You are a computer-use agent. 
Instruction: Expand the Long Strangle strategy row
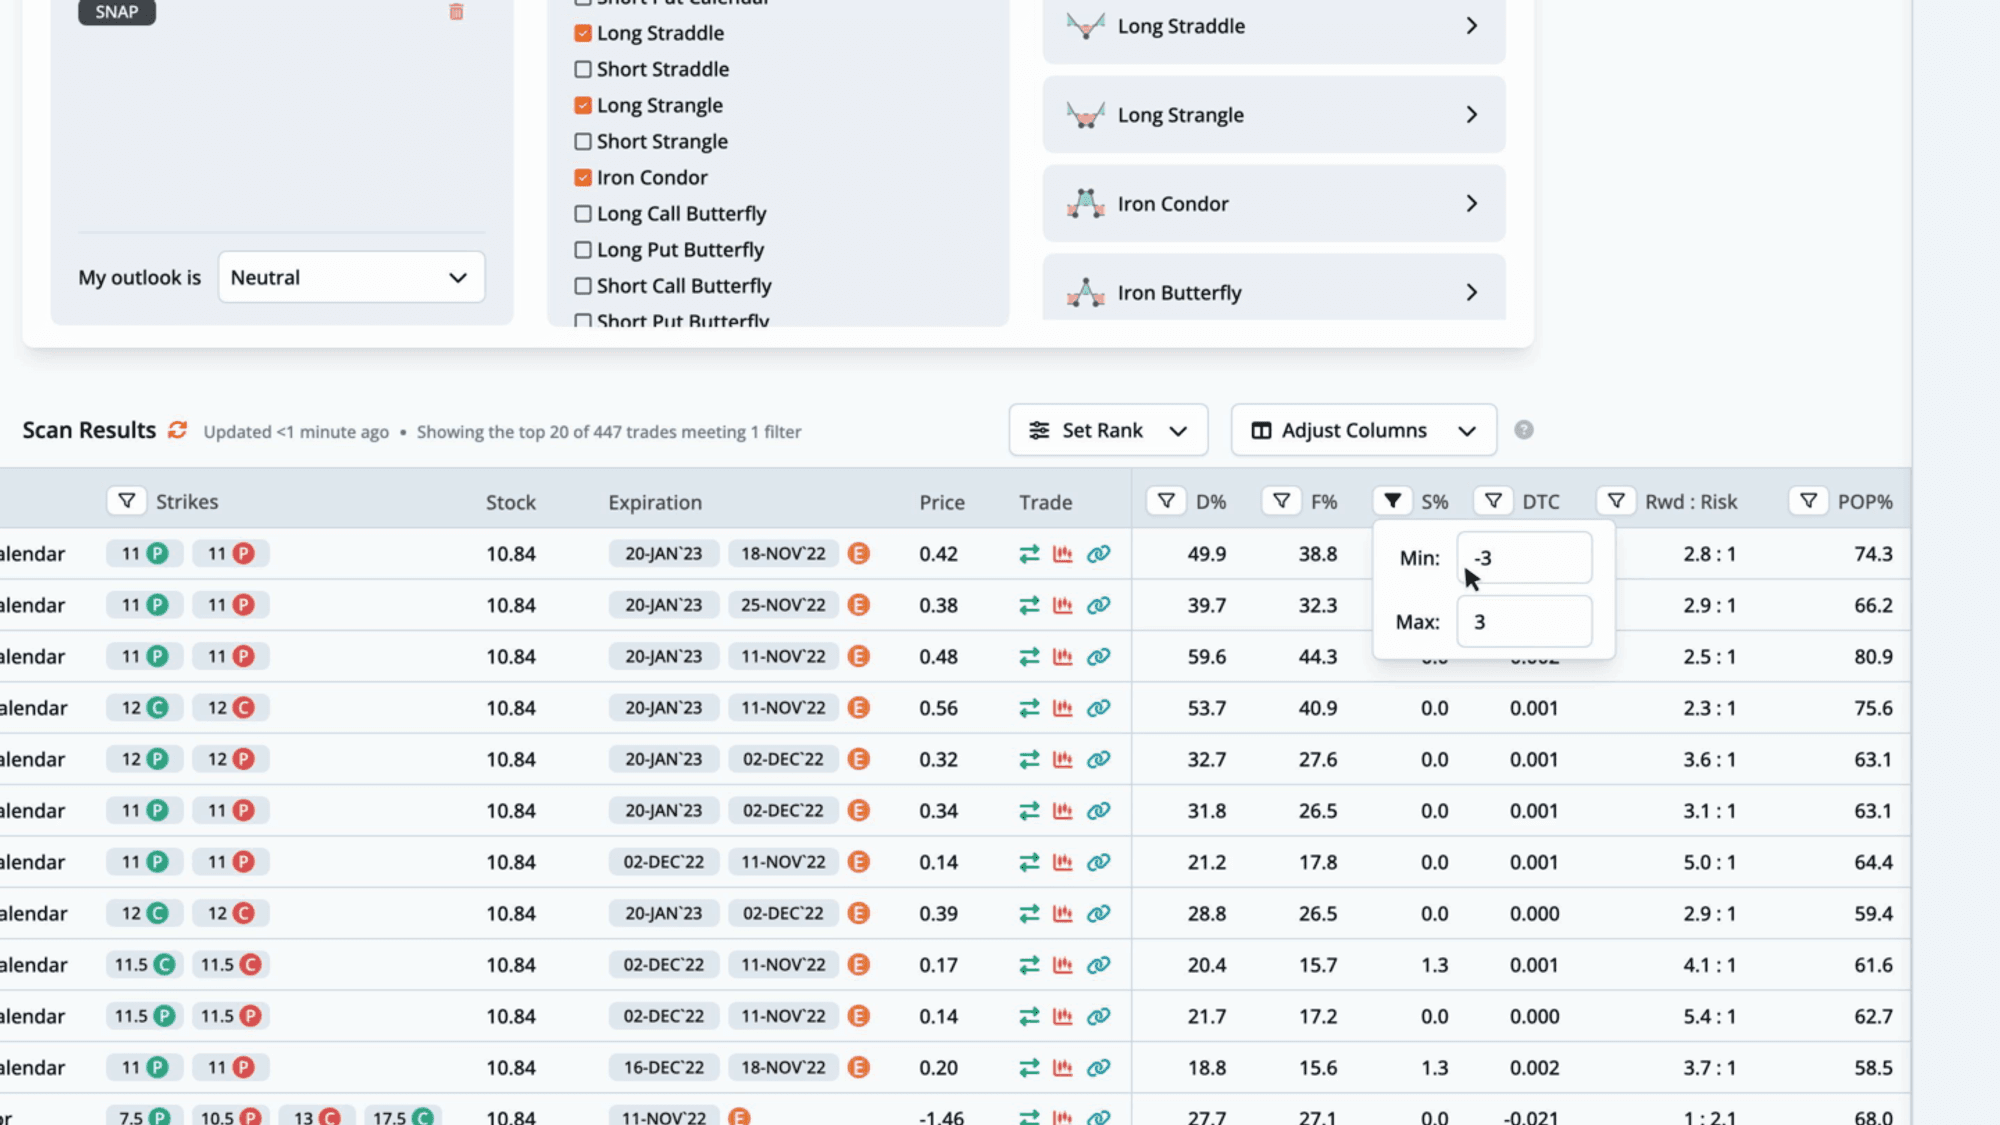pos(1273,115)
